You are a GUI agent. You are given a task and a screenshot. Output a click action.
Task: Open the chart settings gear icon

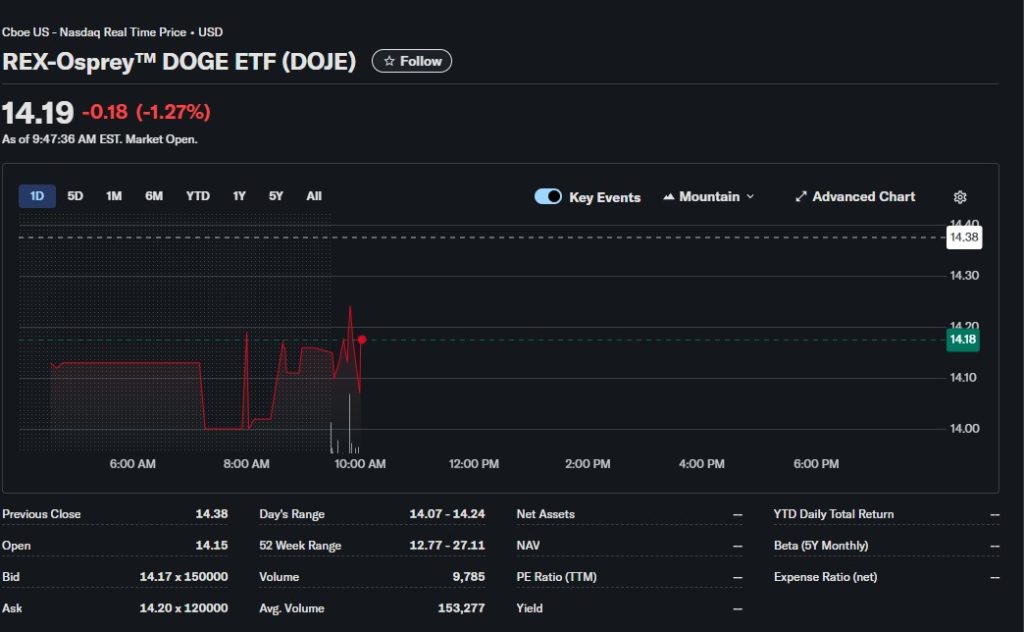click(960, 197)
